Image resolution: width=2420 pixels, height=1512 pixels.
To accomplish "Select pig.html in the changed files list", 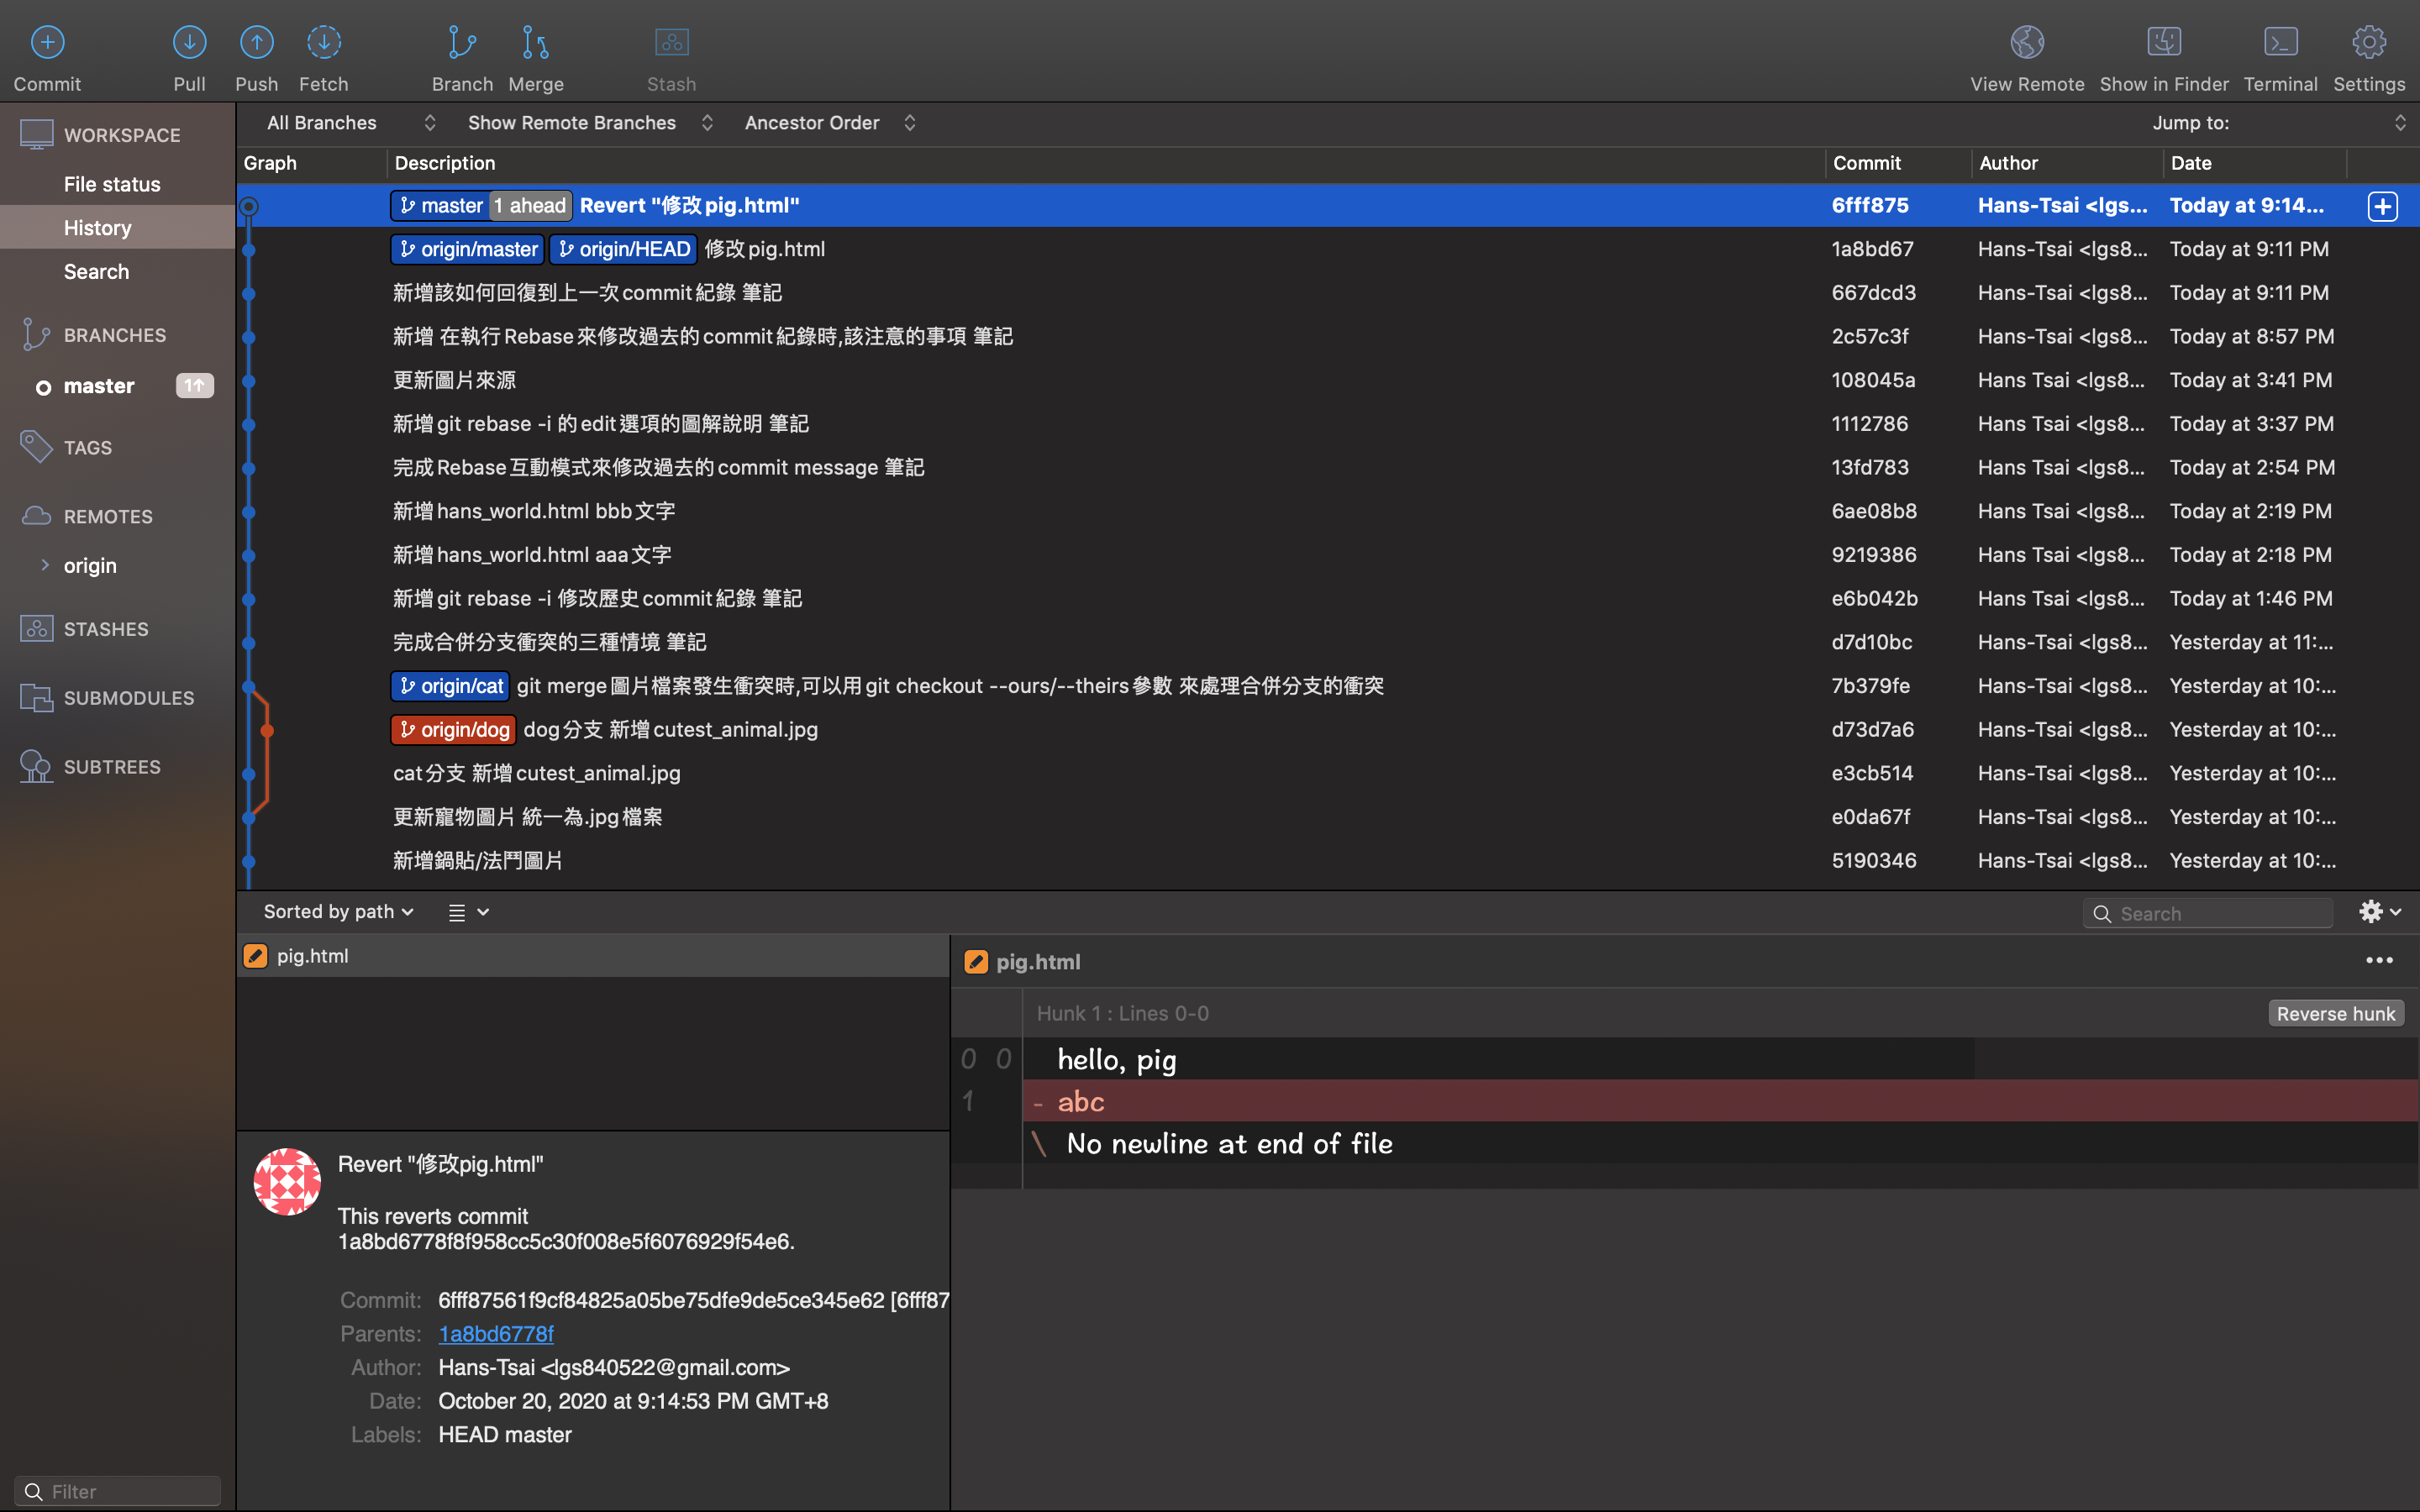I will tap(593, 956).
